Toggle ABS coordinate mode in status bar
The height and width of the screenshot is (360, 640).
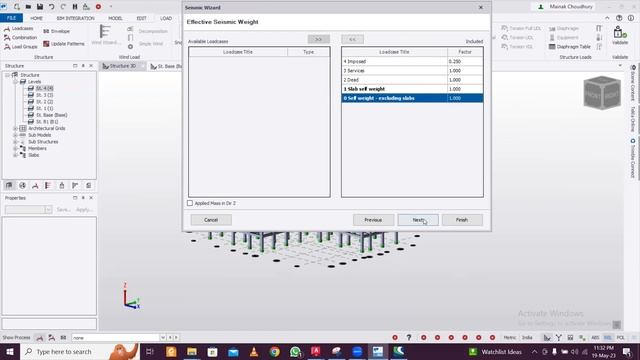[595, 338]
